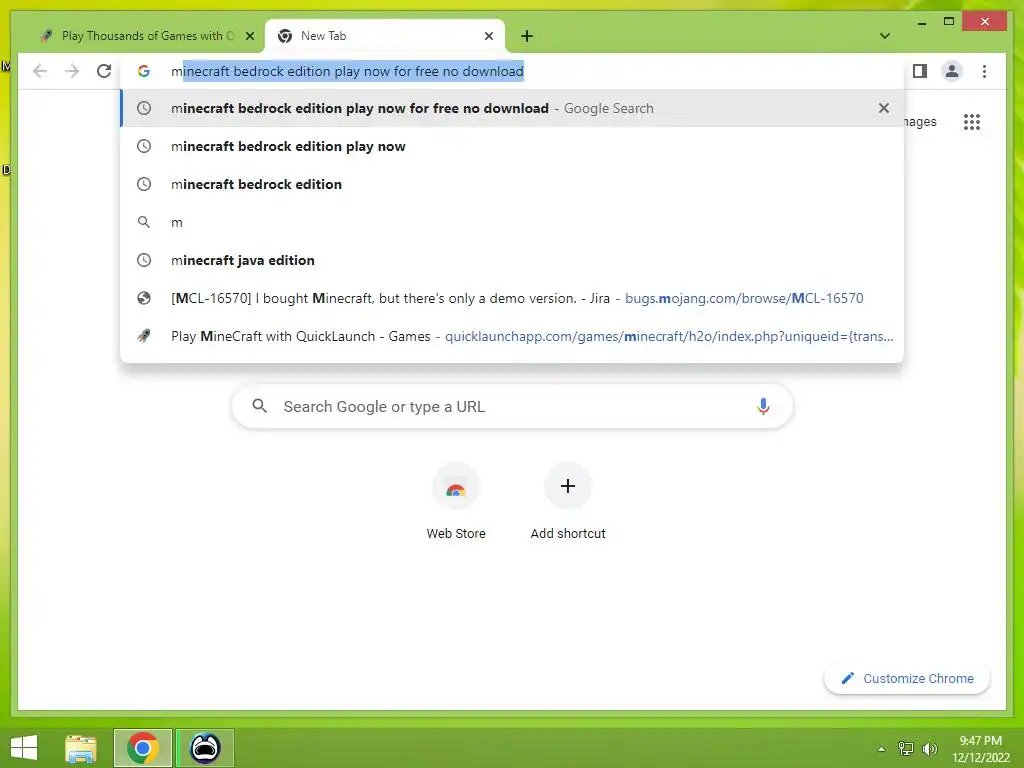
Task: Click the Google G icon in address bar
Action: pos(144,71)
